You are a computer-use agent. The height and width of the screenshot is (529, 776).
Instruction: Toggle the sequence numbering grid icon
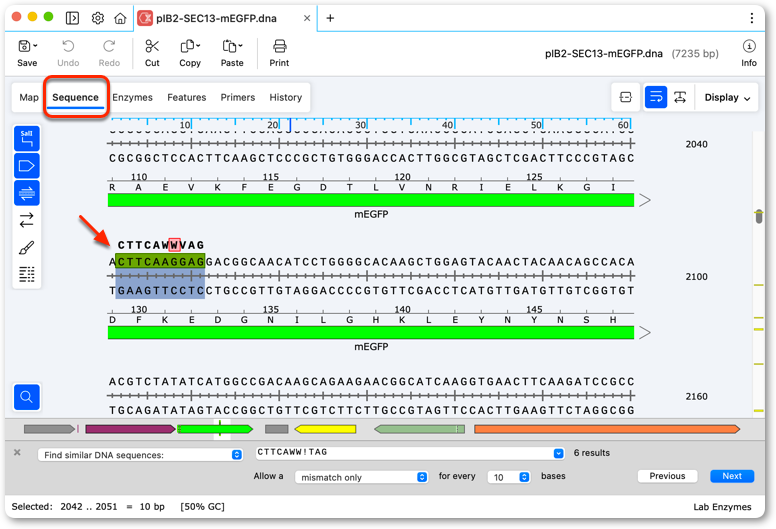(27, 274)
